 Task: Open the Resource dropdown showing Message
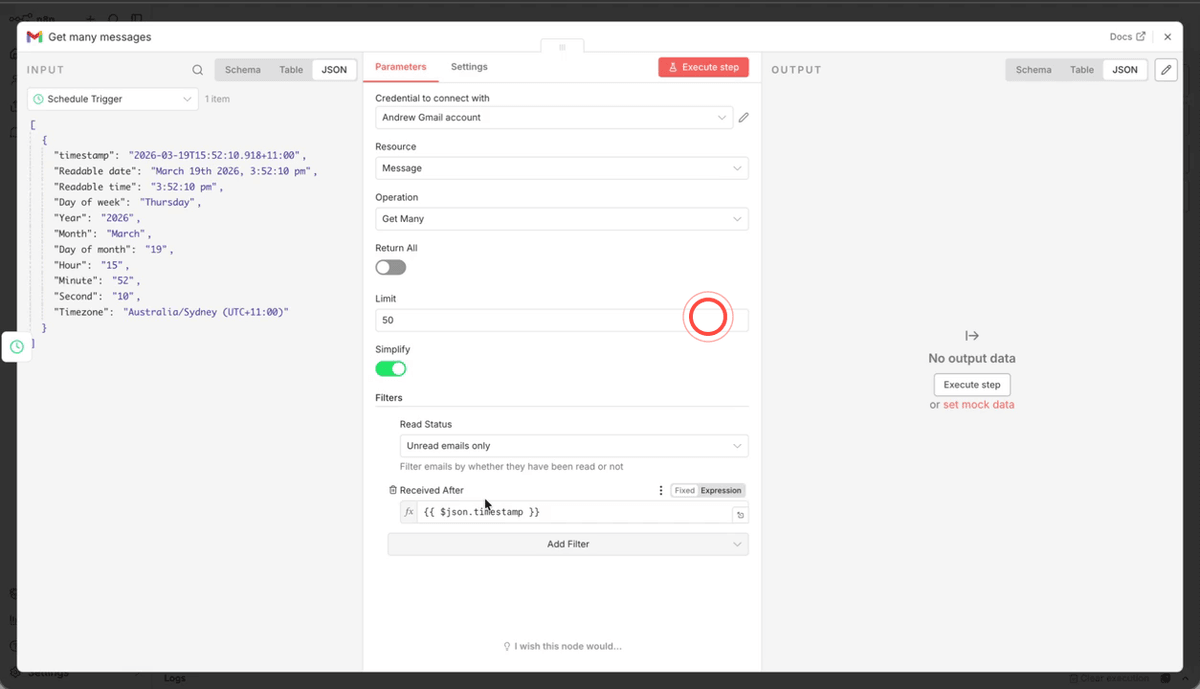(x=561, y=168)
